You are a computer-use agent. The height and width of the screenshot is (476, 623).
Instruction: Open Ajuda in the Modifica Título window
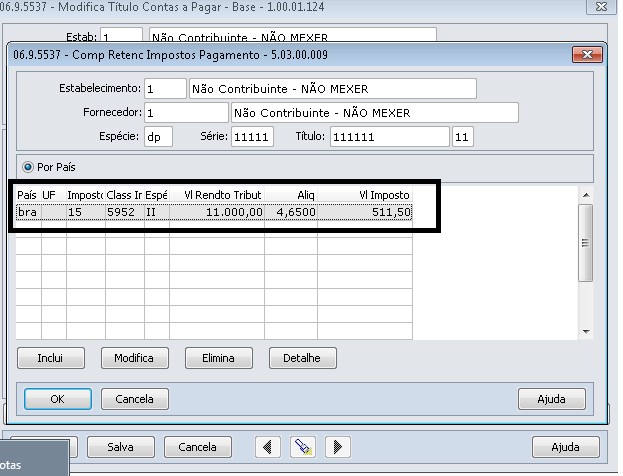click(566, 447)
